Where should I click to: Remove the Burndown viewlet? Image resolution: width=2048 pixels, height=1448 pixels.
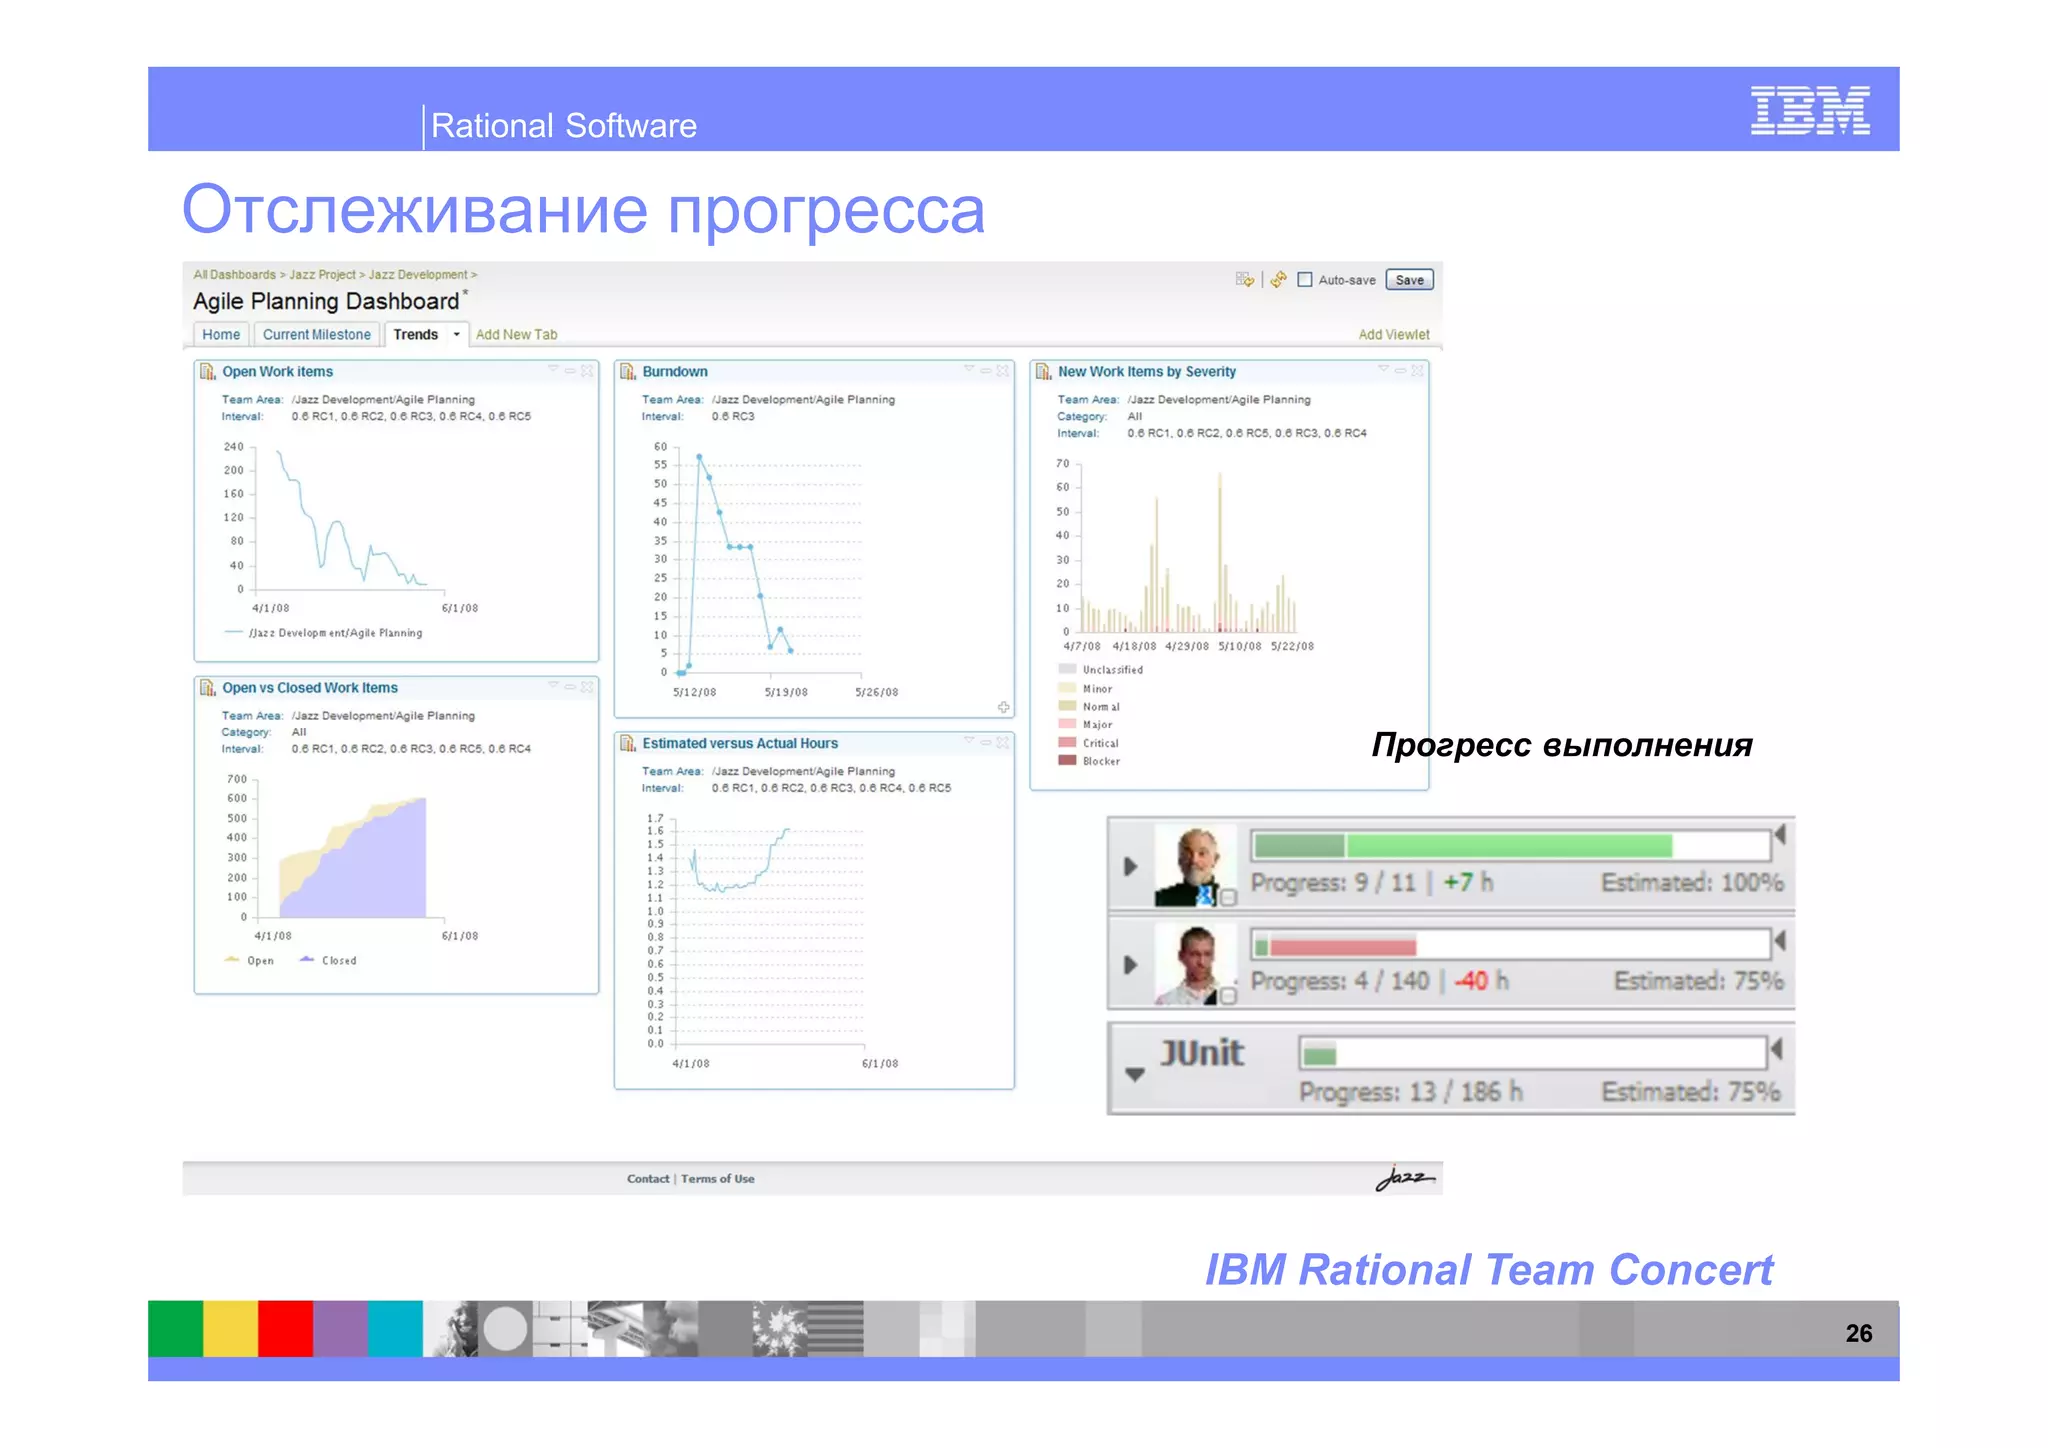[x=1003, y=371]
